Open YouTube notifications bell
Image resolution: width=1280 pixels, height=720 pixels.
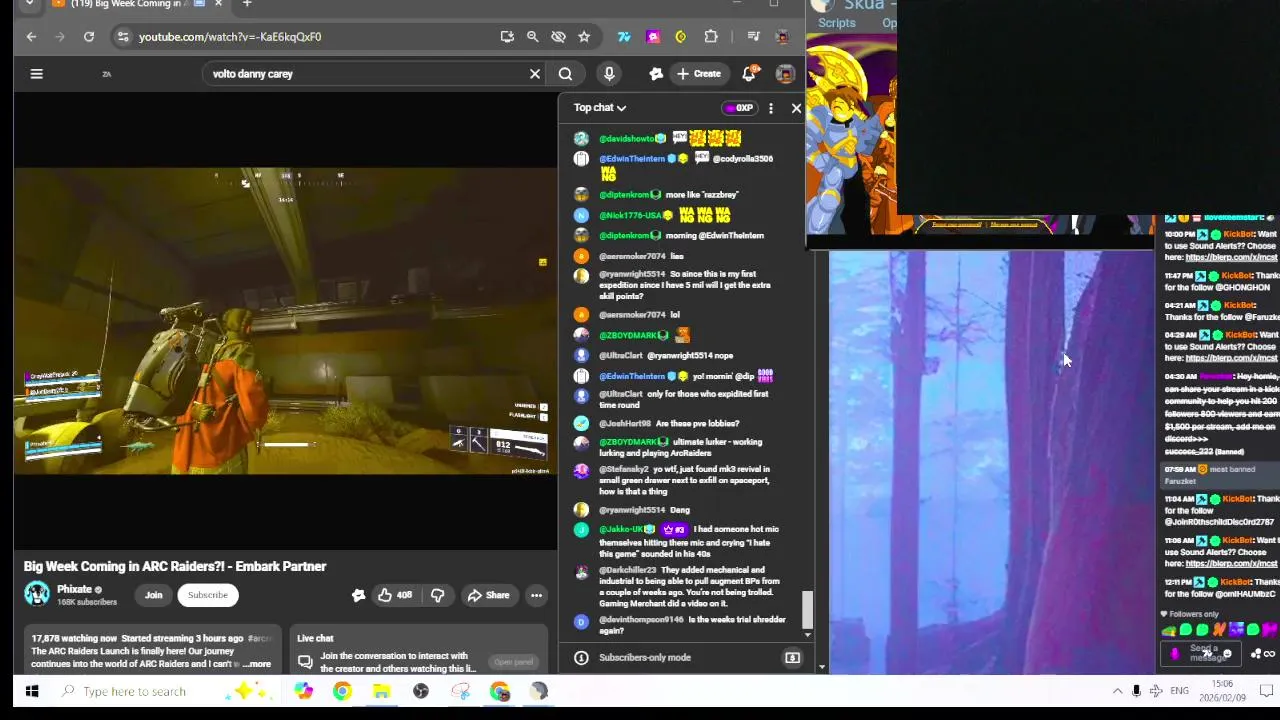click(x=749, y=73)
